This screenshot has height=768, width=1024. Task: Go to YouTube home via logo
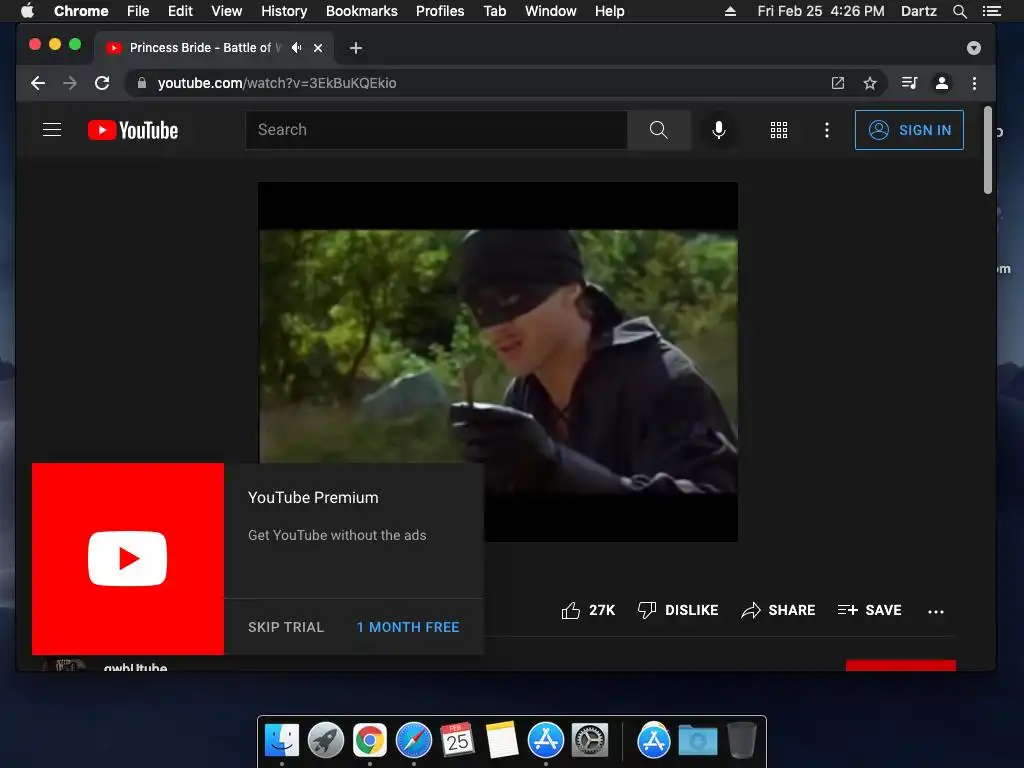pos(133,130)
